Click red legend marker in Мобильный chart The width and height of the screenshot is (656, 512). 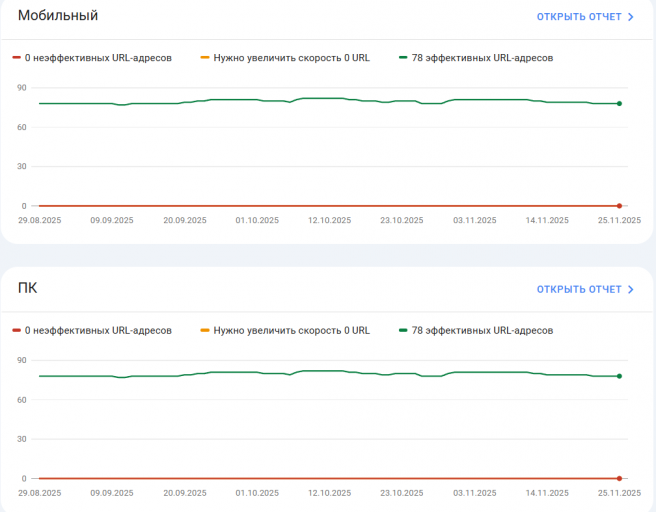pyautogui.click(x=16, y=58)
